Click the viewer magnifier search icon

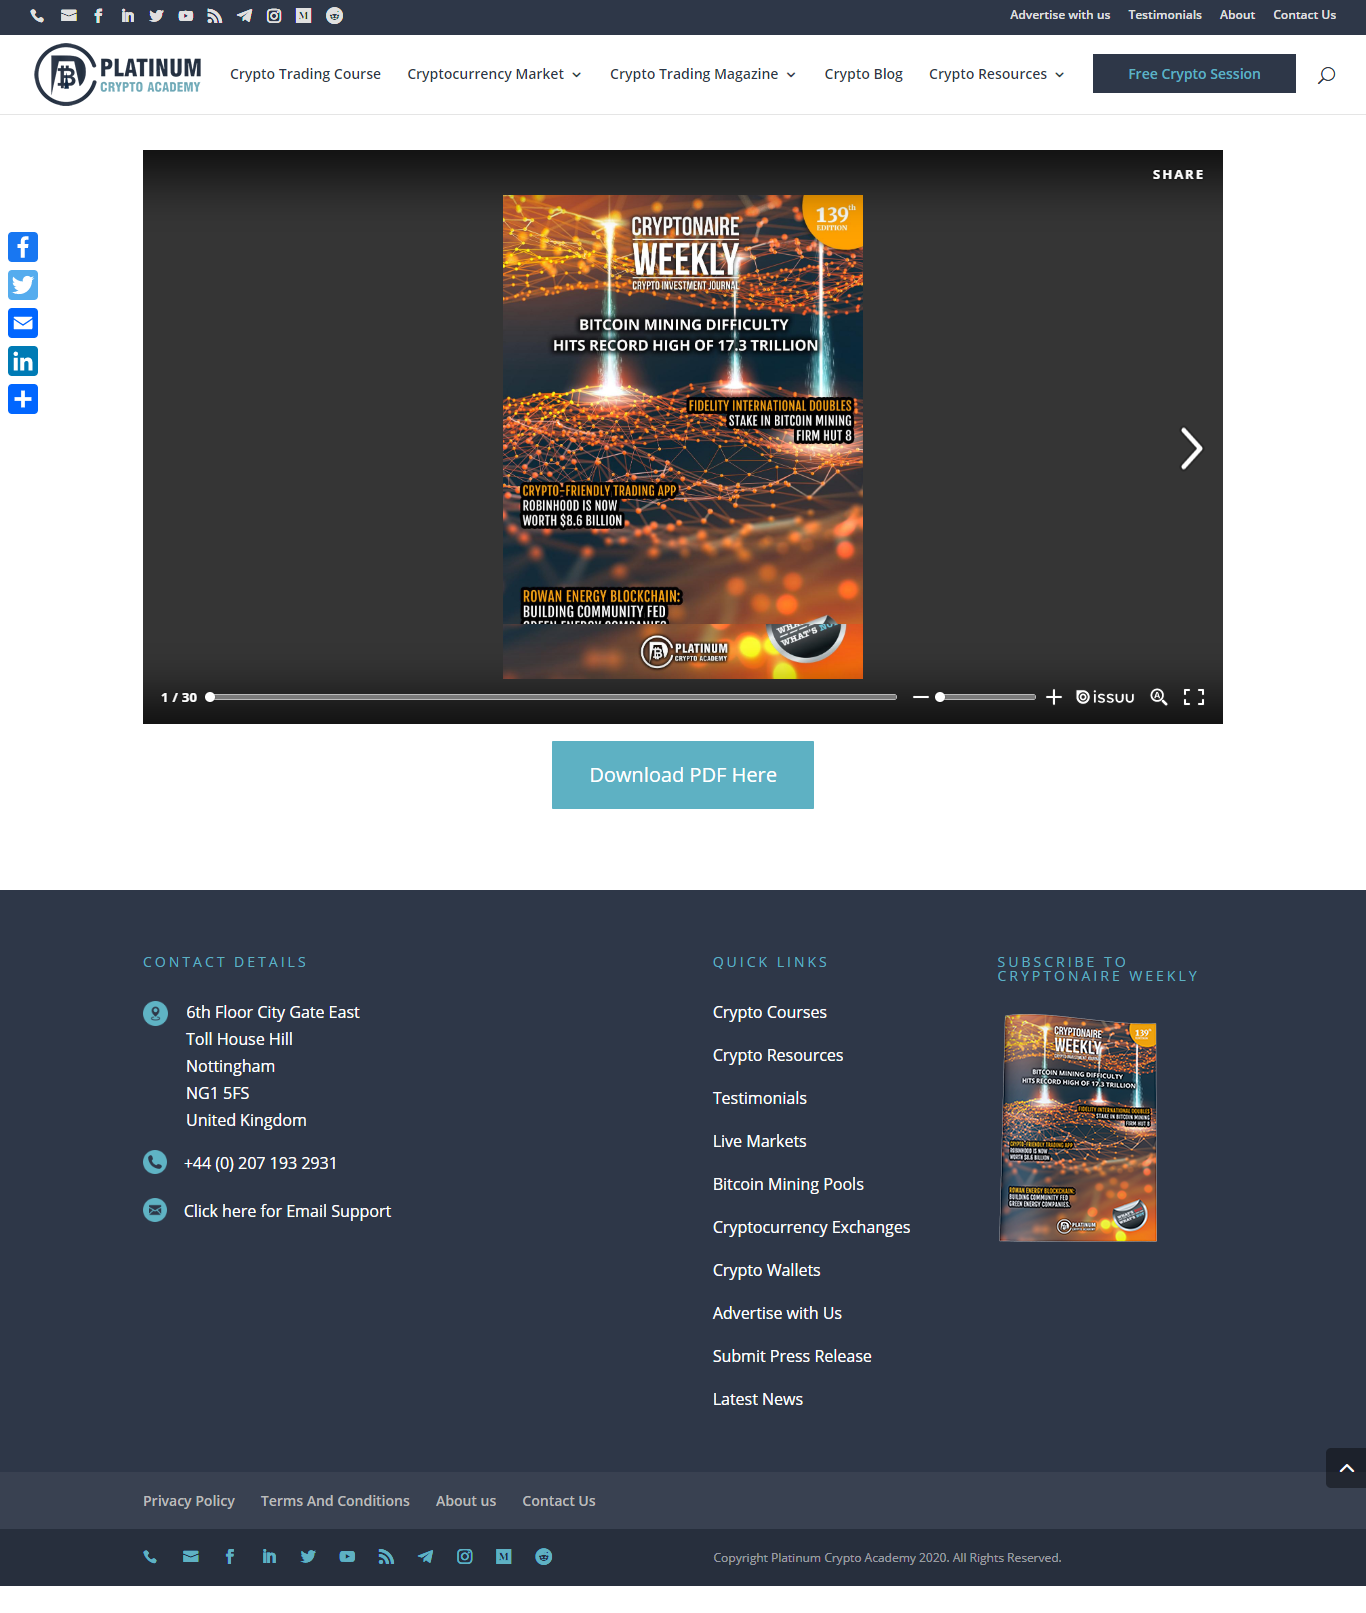click(1159, 697)
